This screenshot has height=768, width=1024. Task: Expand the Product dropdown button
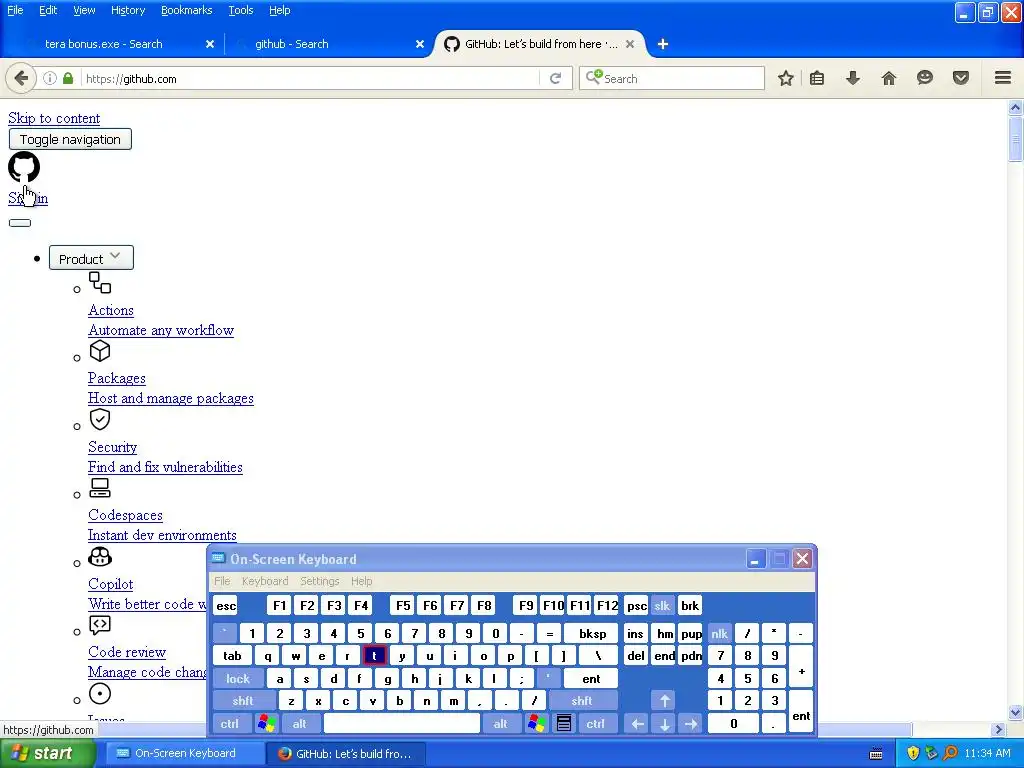point(91,257)
